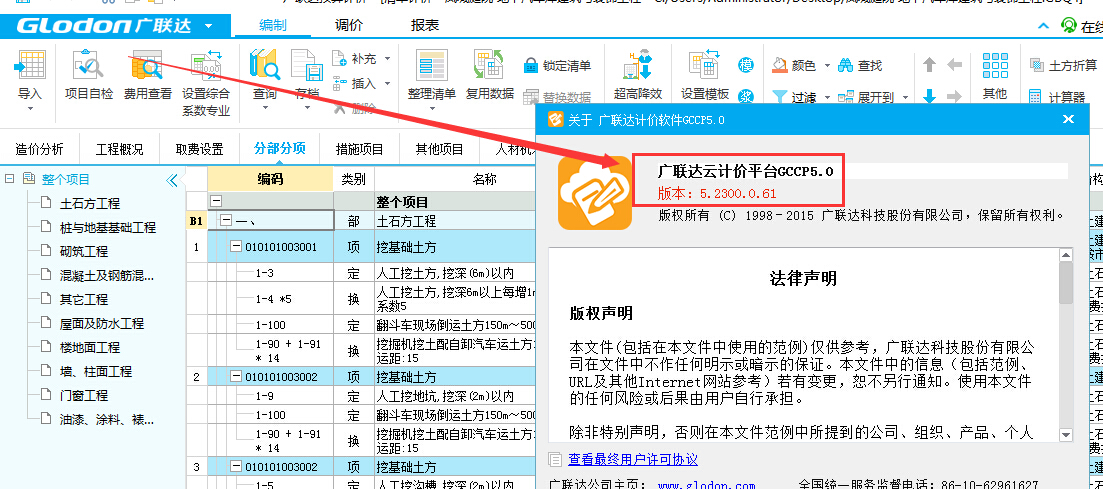Click the blue down arrow icon
Image resolution: width=1103 pixels, height=489 pixels.
[x=929, y=96]
